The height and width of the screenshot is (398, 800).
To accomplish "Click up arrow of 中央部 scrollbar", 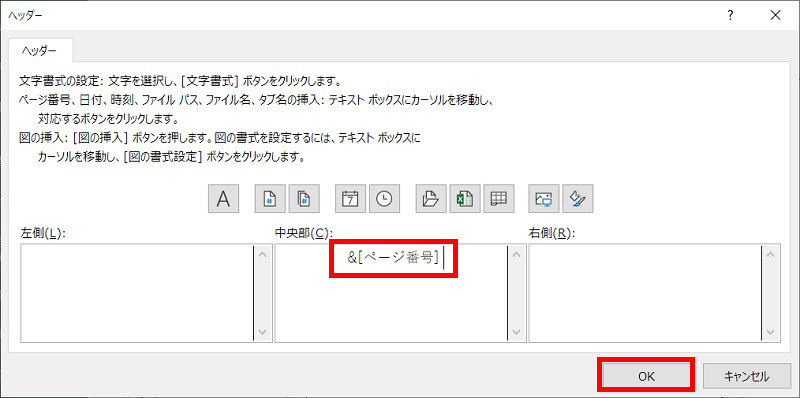I will point(516,254).
